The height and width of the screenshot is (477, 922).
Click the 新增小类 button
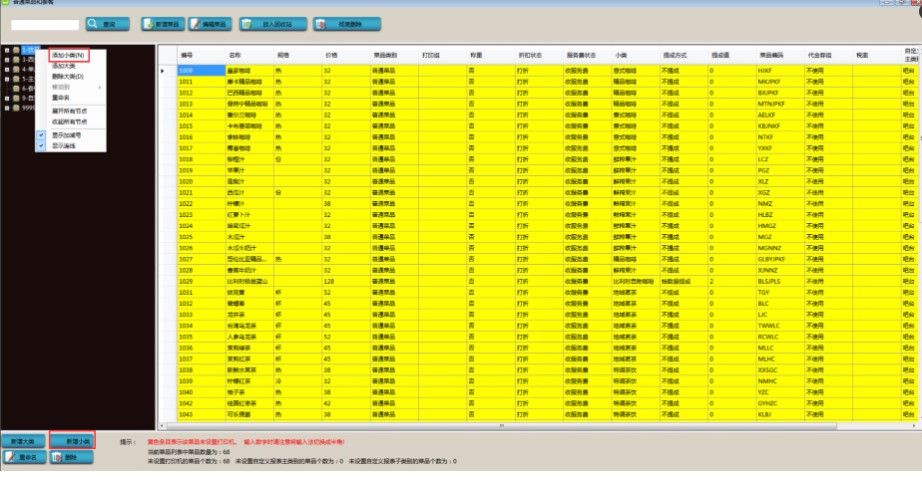[x=72, y=441]
